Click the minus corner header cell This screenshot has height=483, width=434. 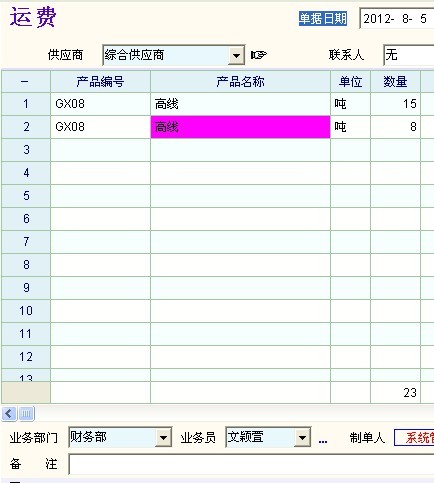26,82
